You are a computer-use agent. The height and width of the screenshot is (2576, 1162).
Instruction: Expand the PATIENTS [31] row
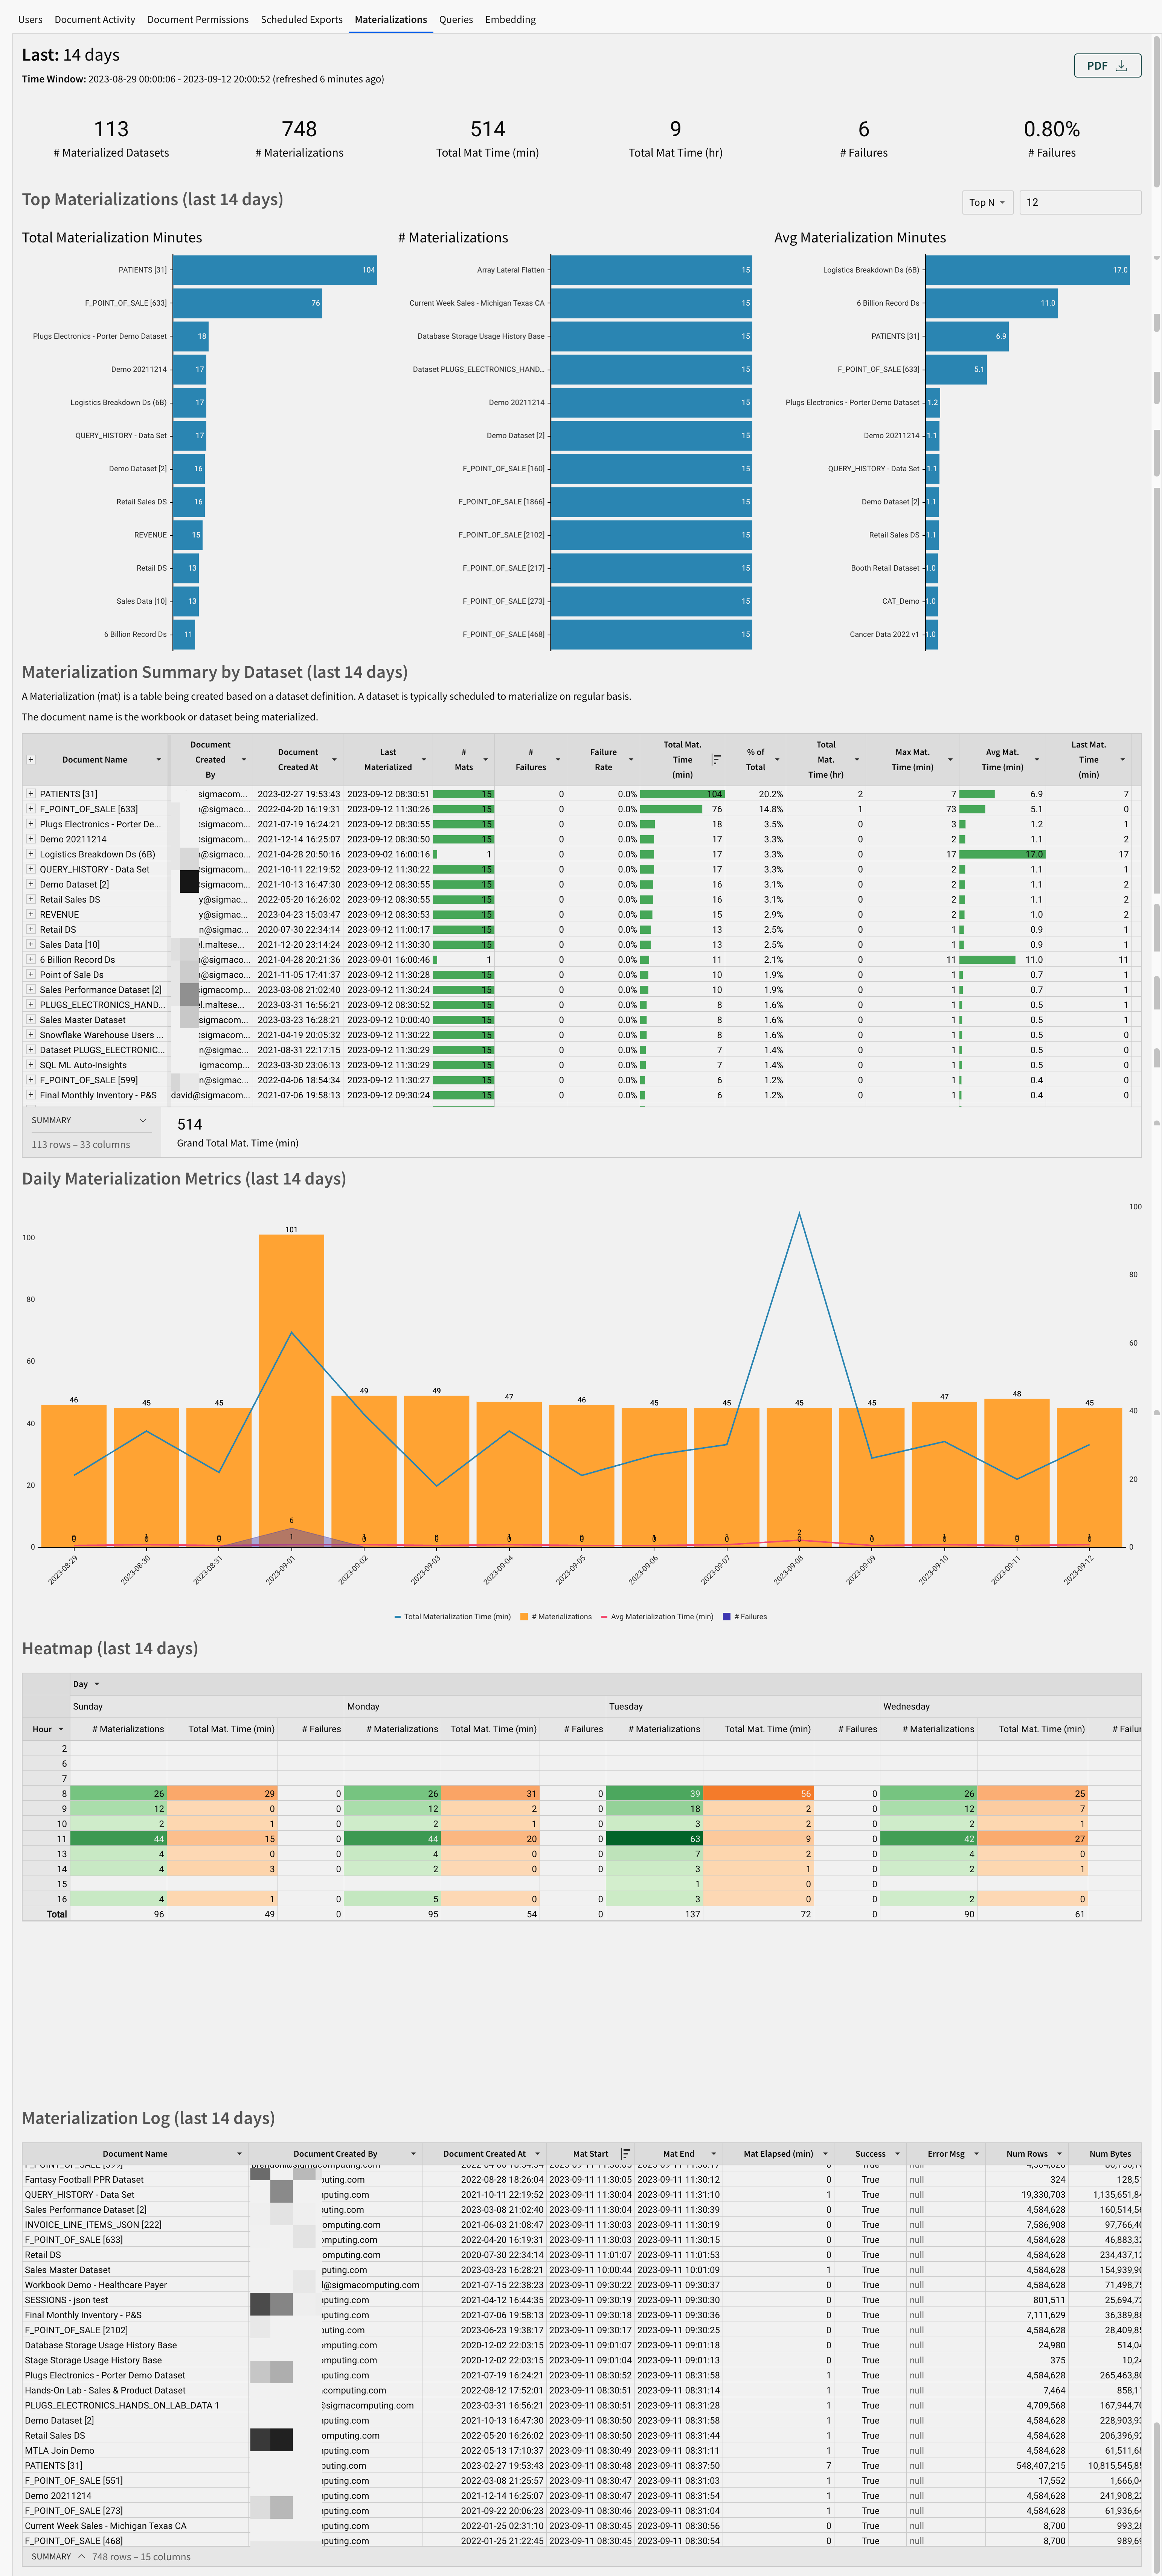[31, 794]
